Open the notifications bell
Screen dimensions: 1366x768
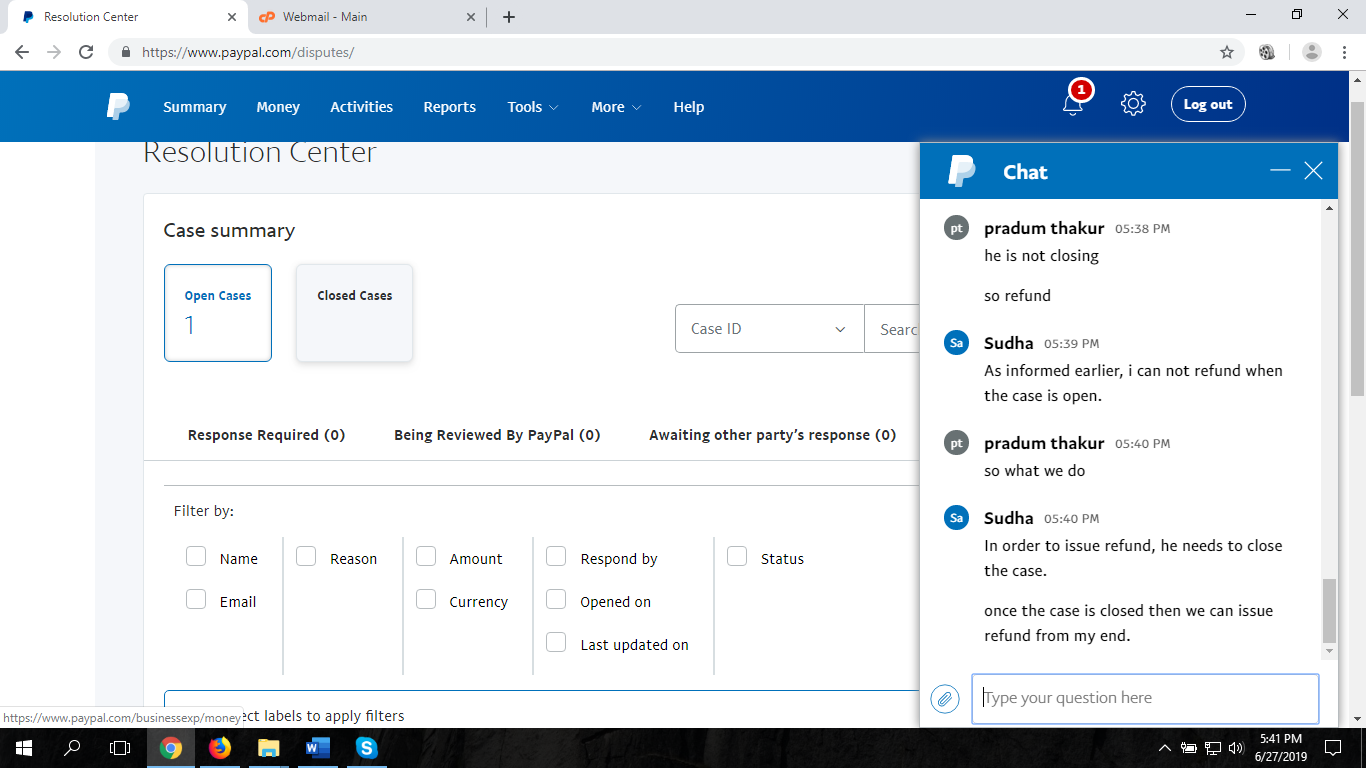(1073, 104)
